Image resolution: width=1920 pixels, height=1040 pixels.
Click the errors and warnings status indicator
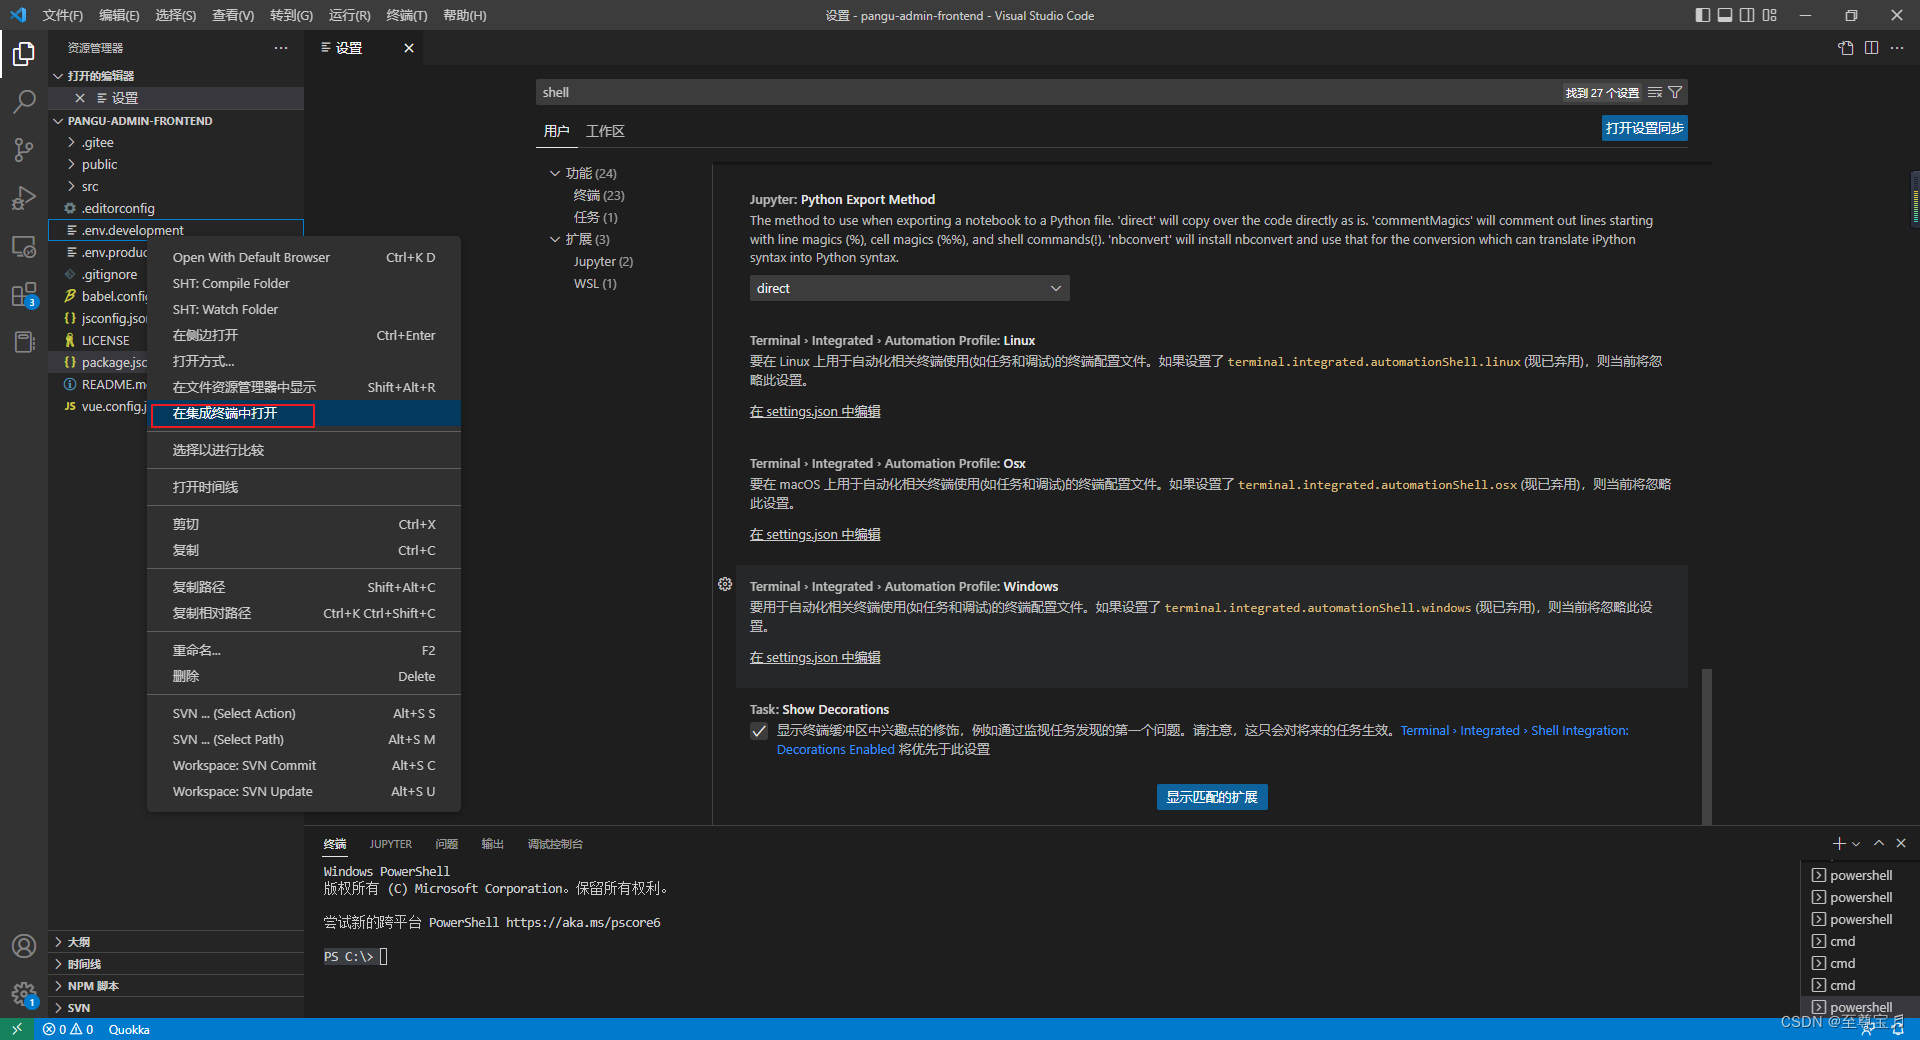68,1029
